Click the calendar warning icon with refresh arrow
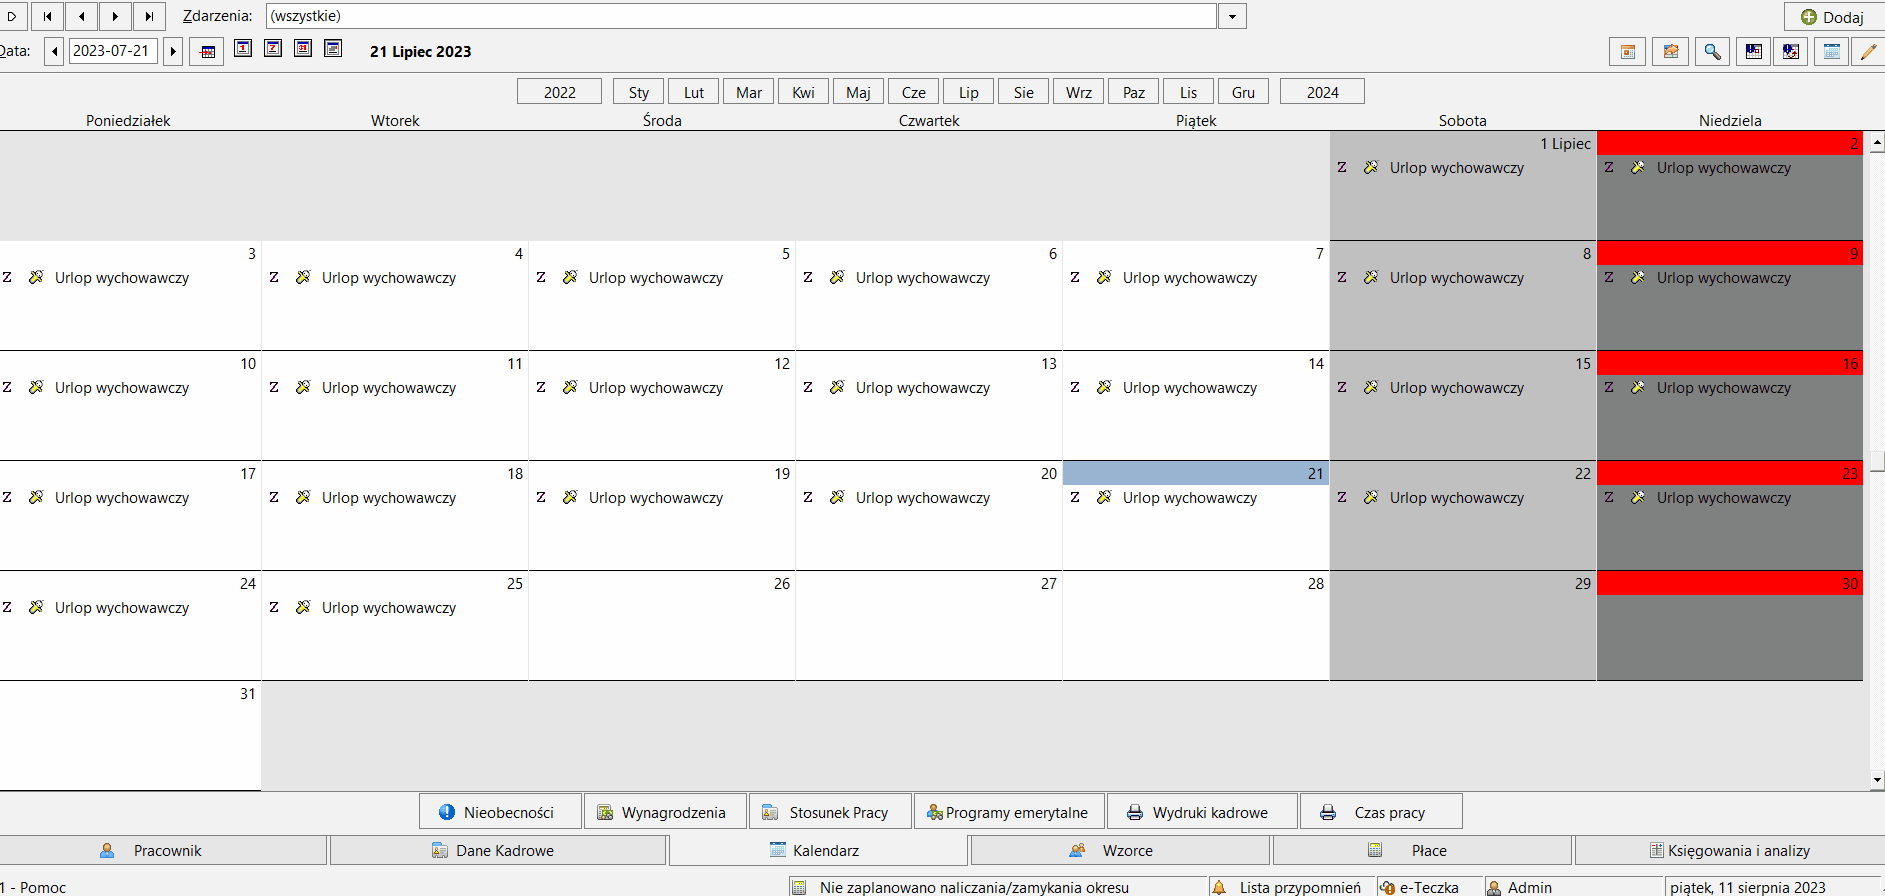This screenshot has width=1885, height=896. click(1791, 52)
